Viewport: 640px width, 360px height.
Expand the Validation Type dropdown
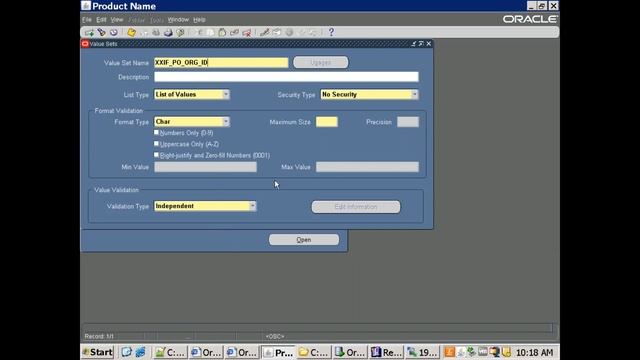[253, 206]
